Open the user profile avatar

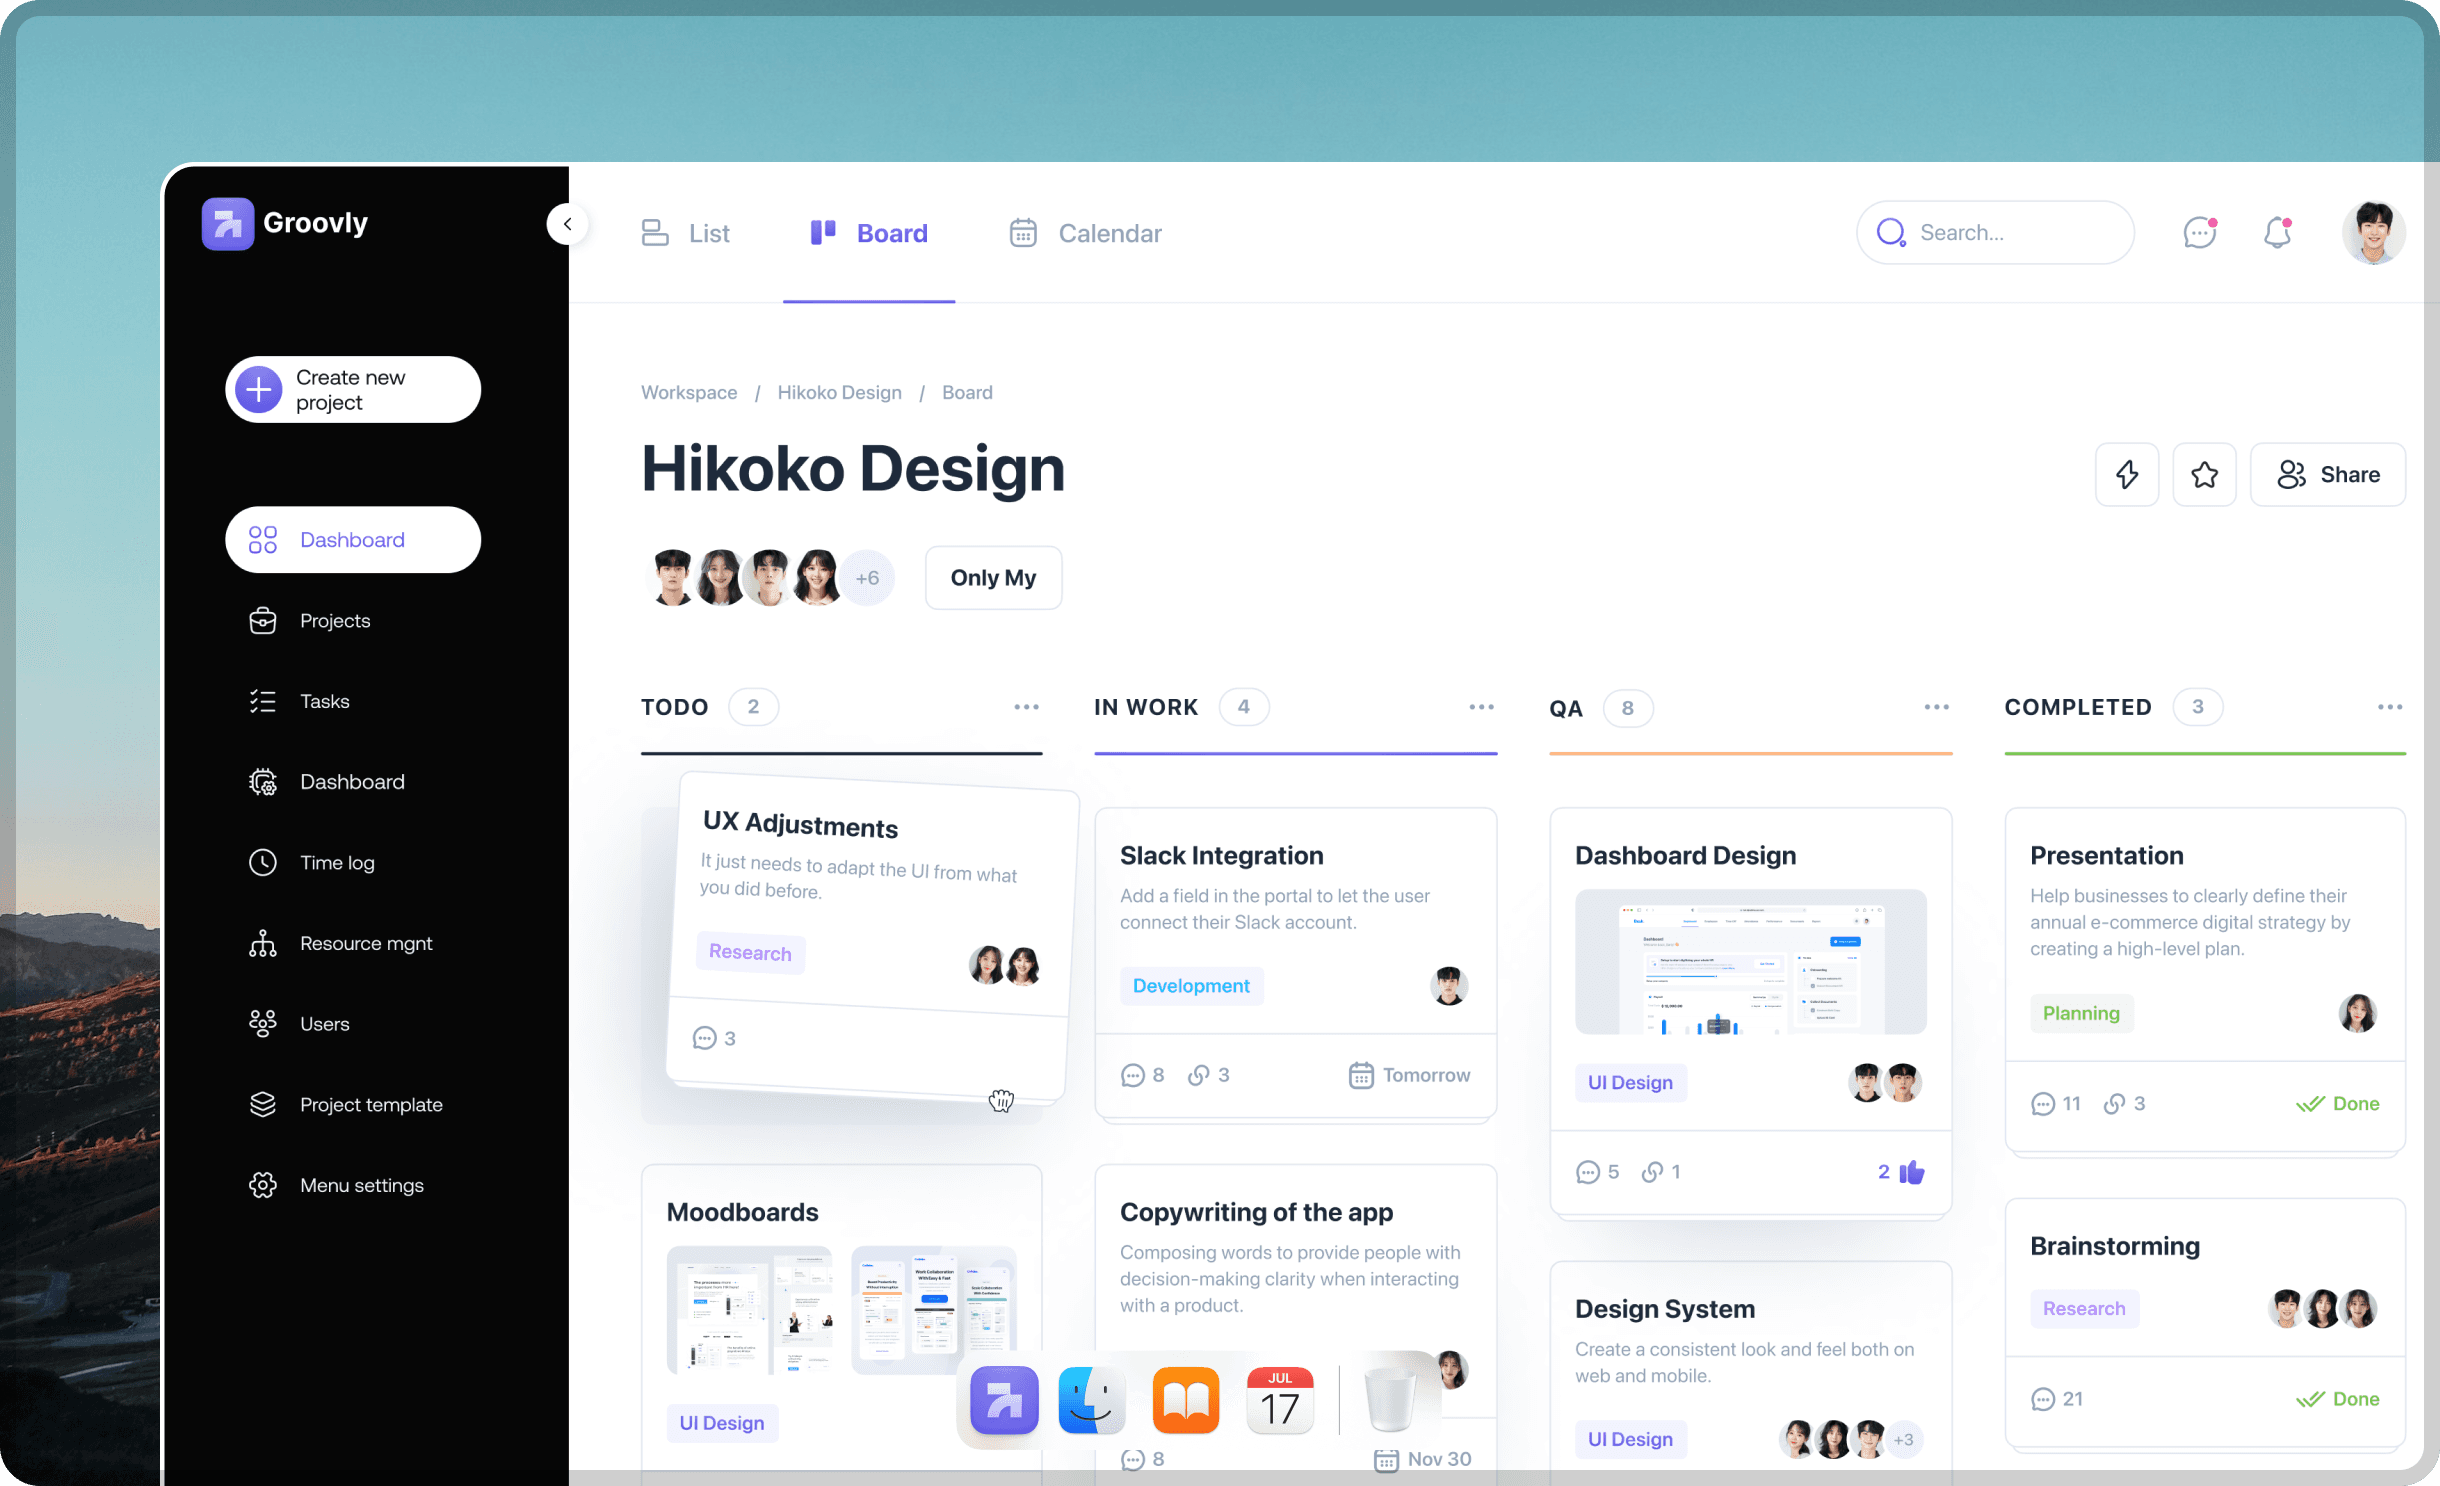click(2374, 233)
